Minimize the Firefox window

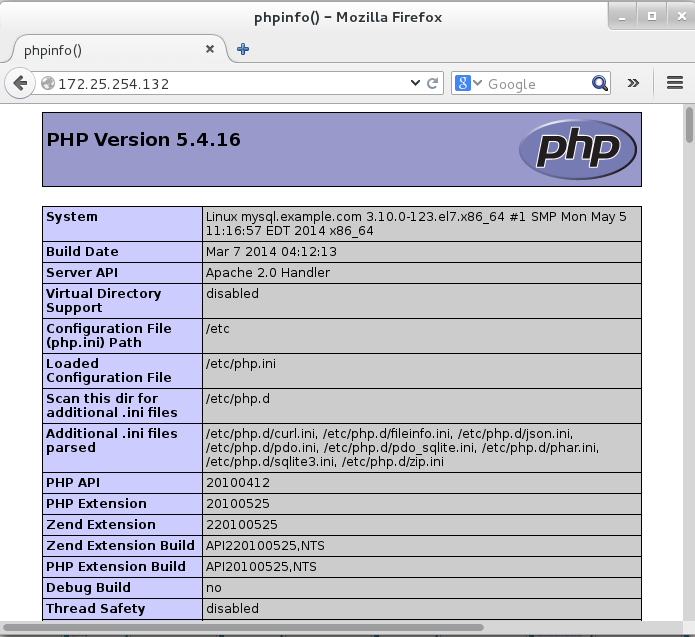coord(622,16)
